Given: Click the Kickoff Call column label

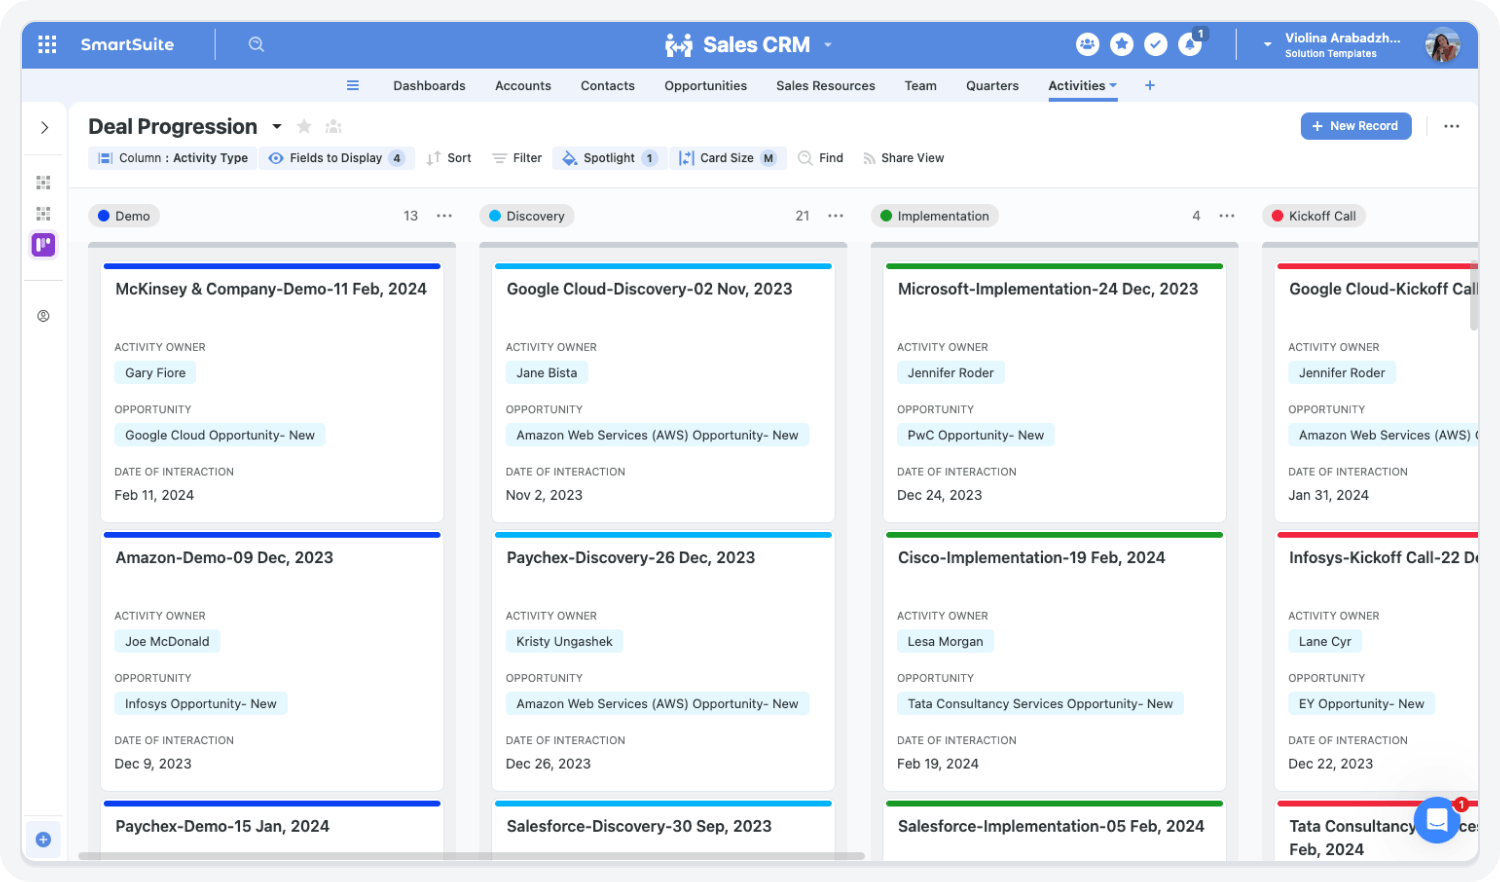Looking at the screenshot, I should pyautogui.click(x=1314, y=216).
